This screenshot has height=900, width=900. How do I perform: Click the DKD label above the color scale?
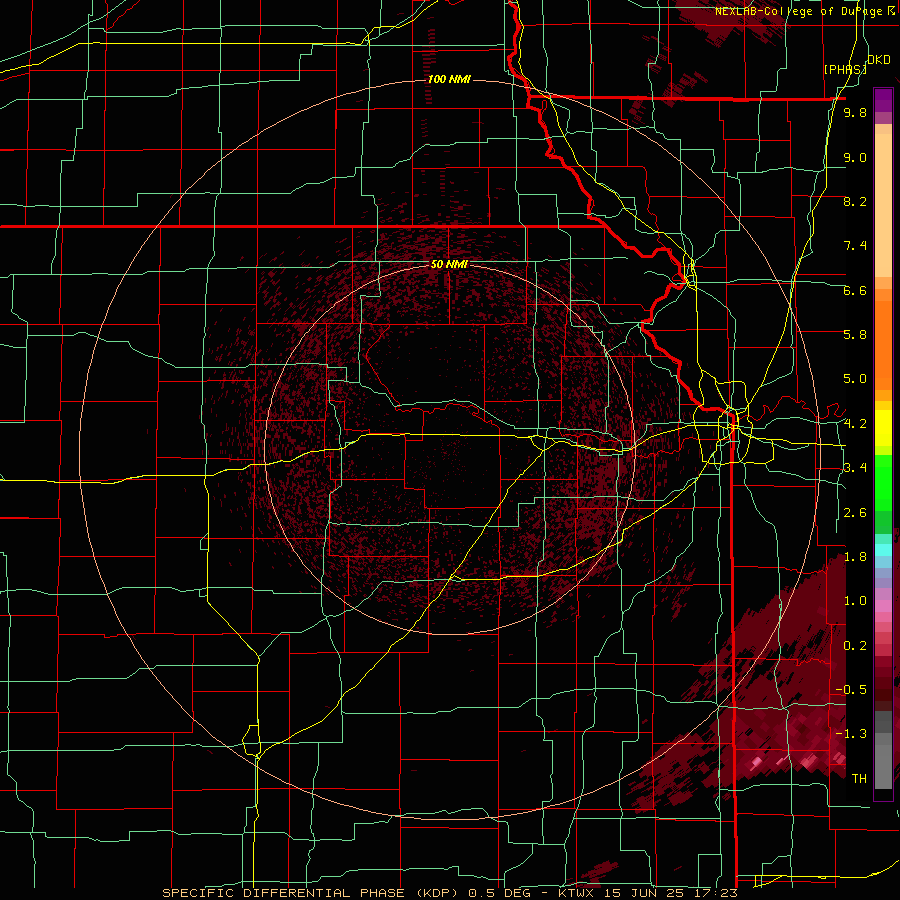point(879,60)
